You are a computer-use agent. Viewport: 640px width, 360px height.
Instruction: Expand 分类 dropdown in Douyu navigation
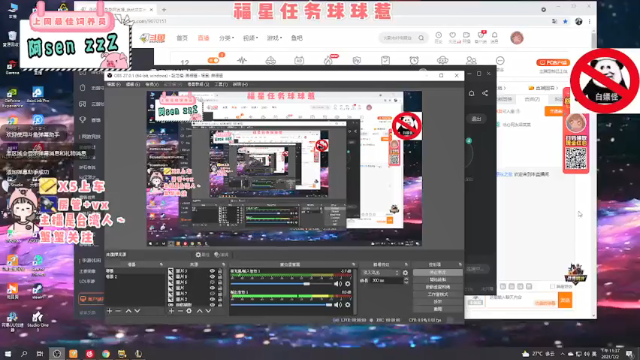pyautogui.click(x=226, y=38)
